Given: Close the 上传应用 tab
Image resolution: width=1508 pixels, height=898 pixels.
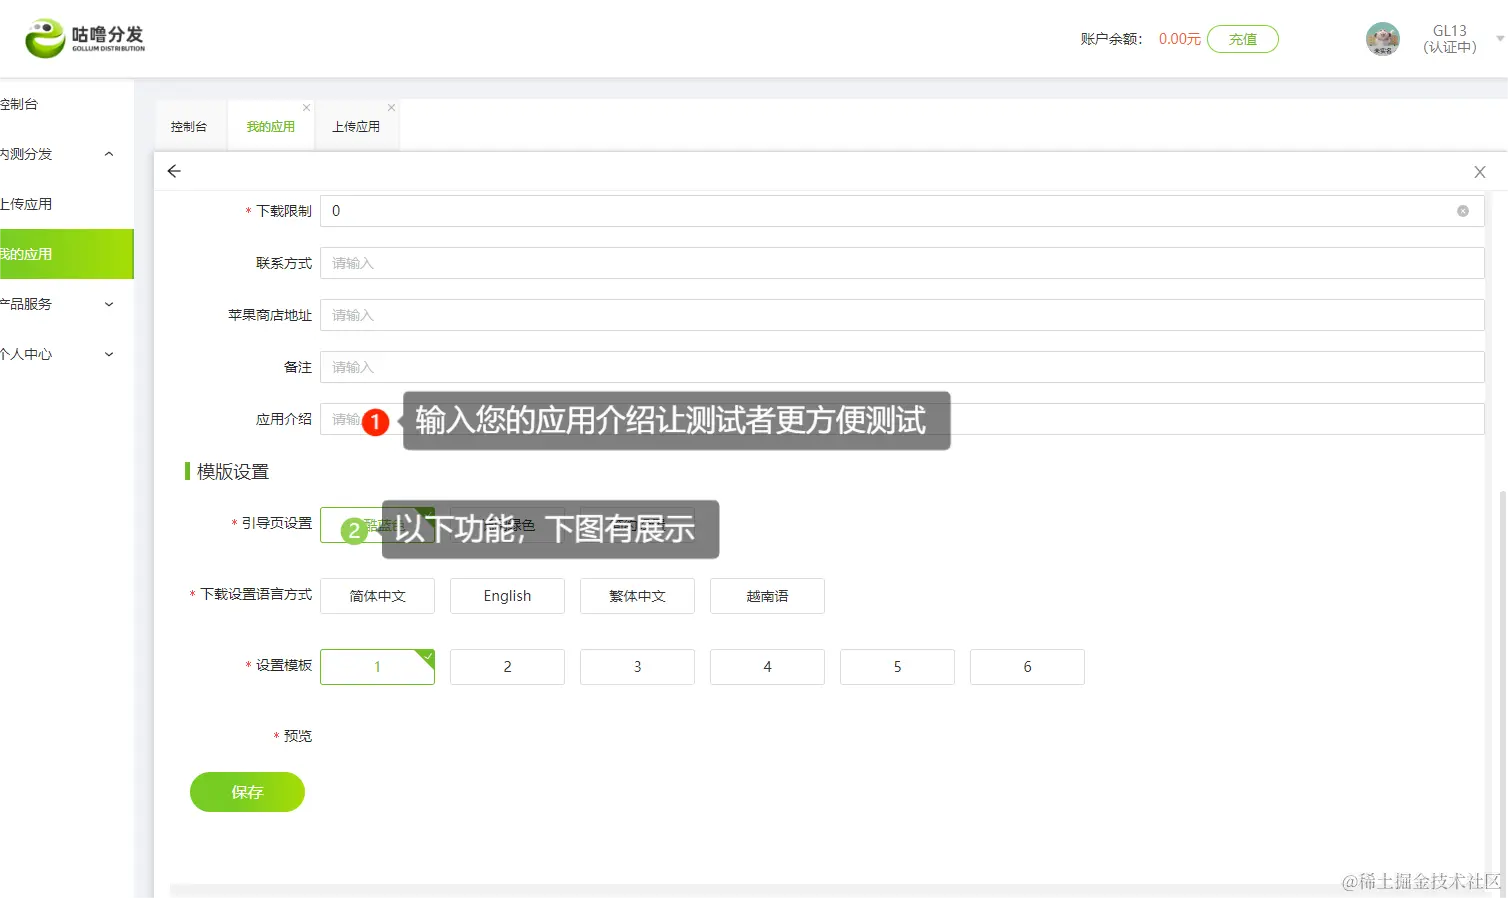Looking at the screenshot, I should point(391,107).
